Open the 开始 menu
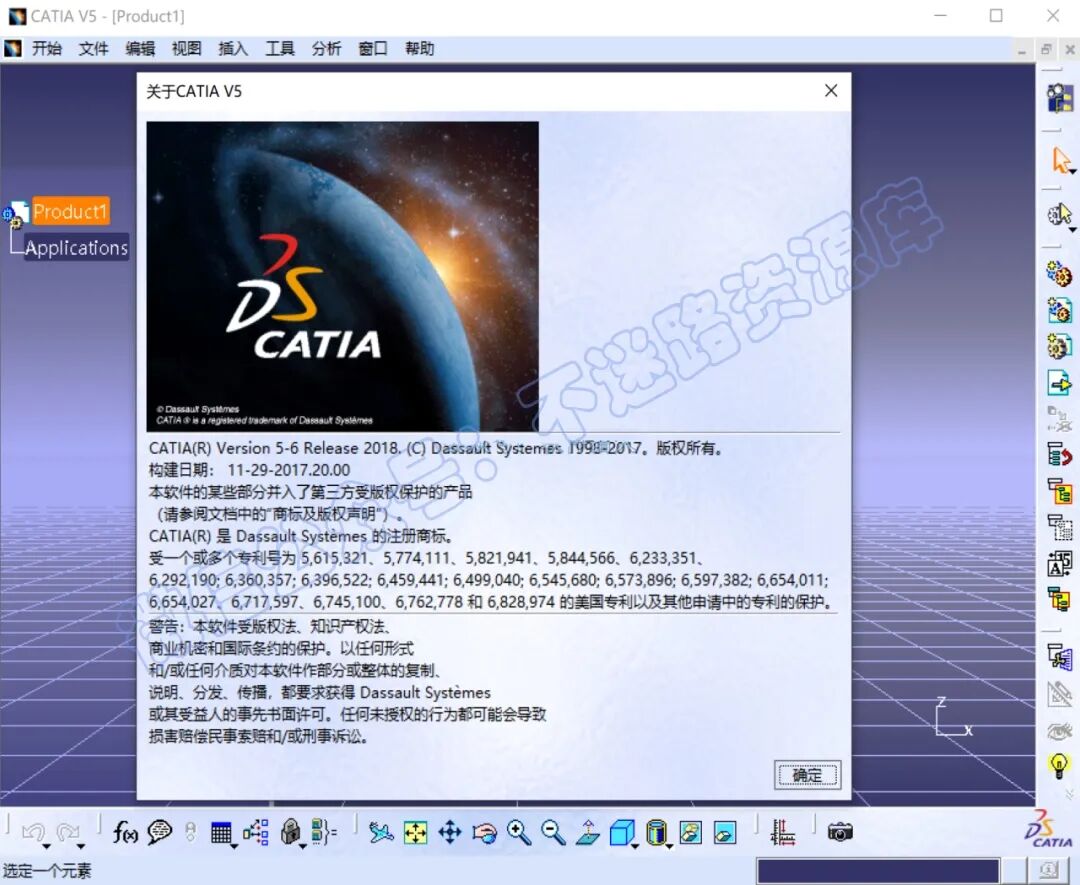Image resolution: width=1080 pixels, height=885 pixels. coord(47,49)
